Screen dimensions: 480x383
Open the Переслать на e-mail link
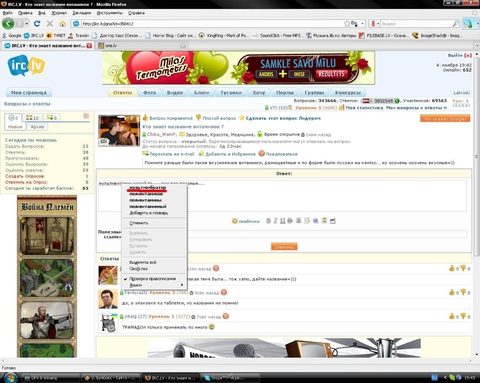168,154
